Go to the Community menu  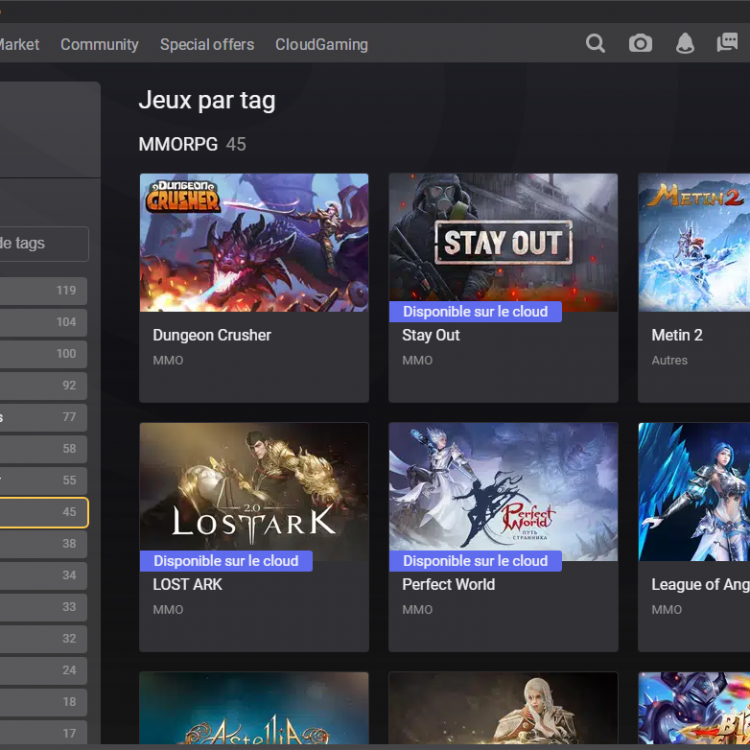coord(99,44)
